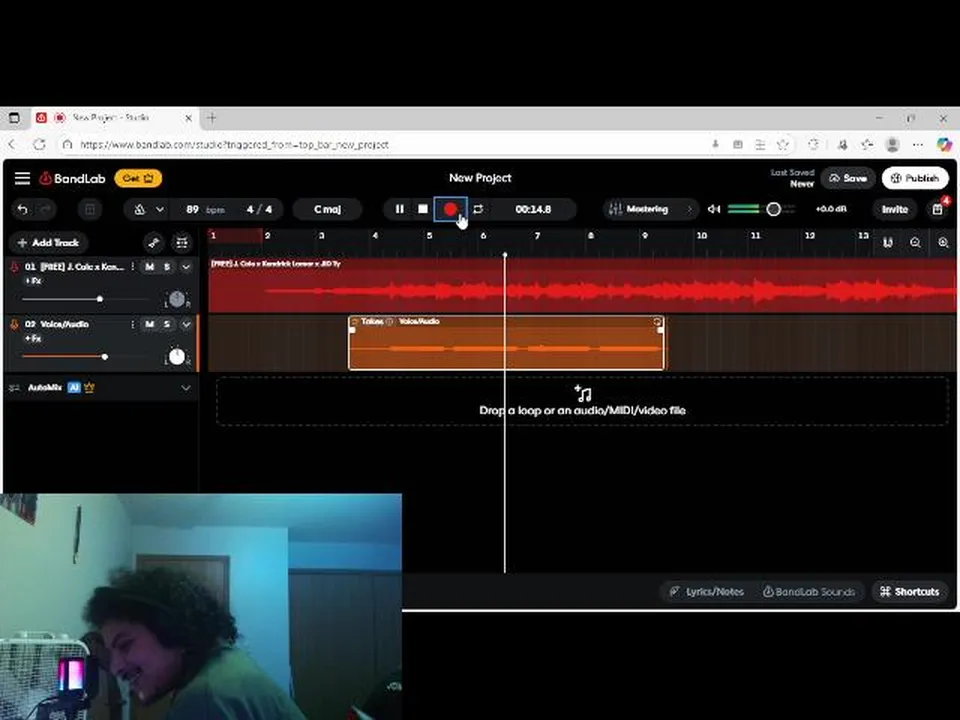
Task: Click the yellow Get membership button
Action: [138, 178]
